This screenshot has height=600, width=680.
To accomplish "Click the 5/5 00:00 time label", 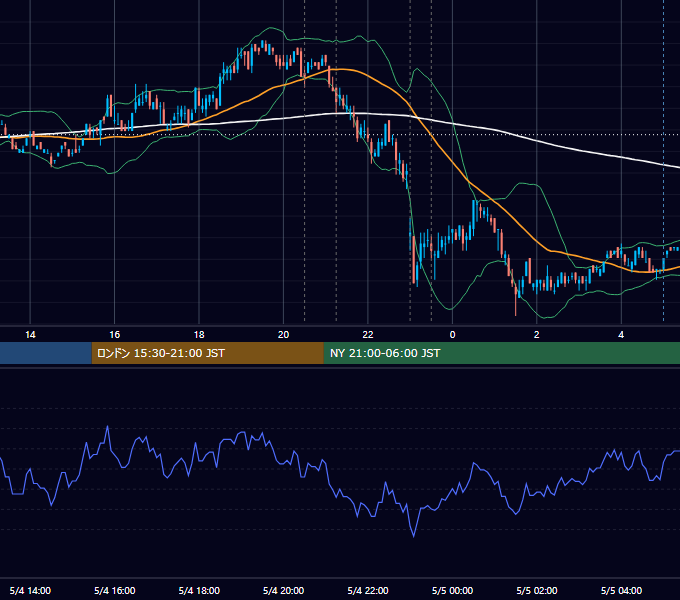I will (x=452, y=590).
